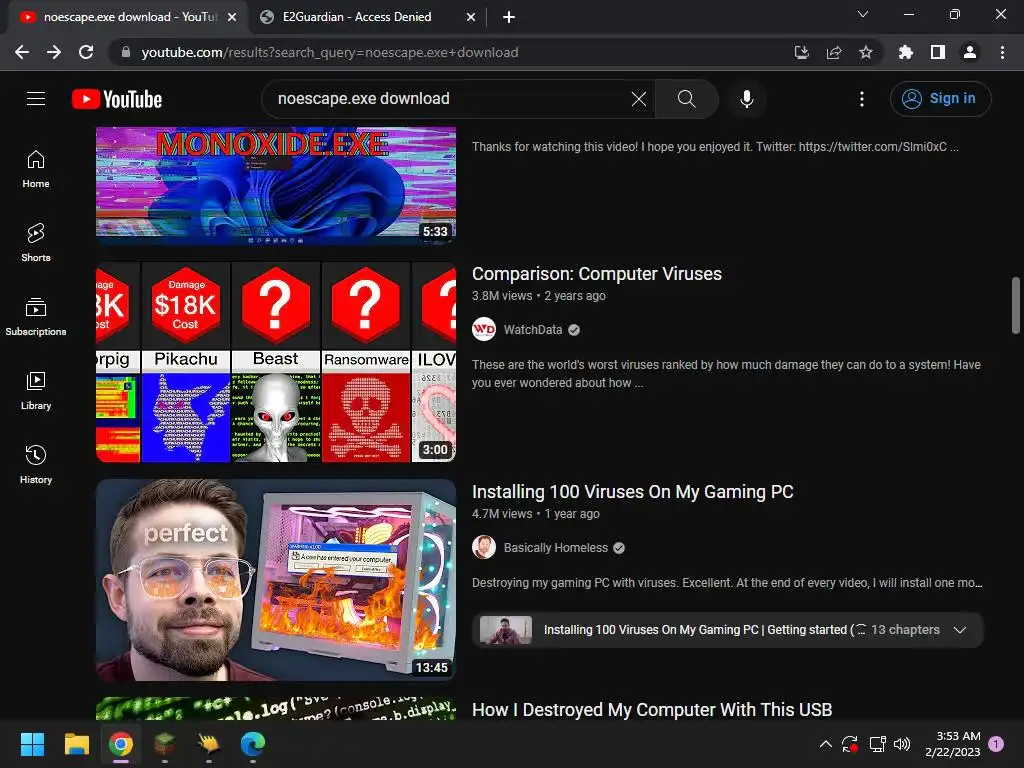Screen dimensions: 1024x768
Task: Open File Explorer from the taskbar
Action: [76, 744]
